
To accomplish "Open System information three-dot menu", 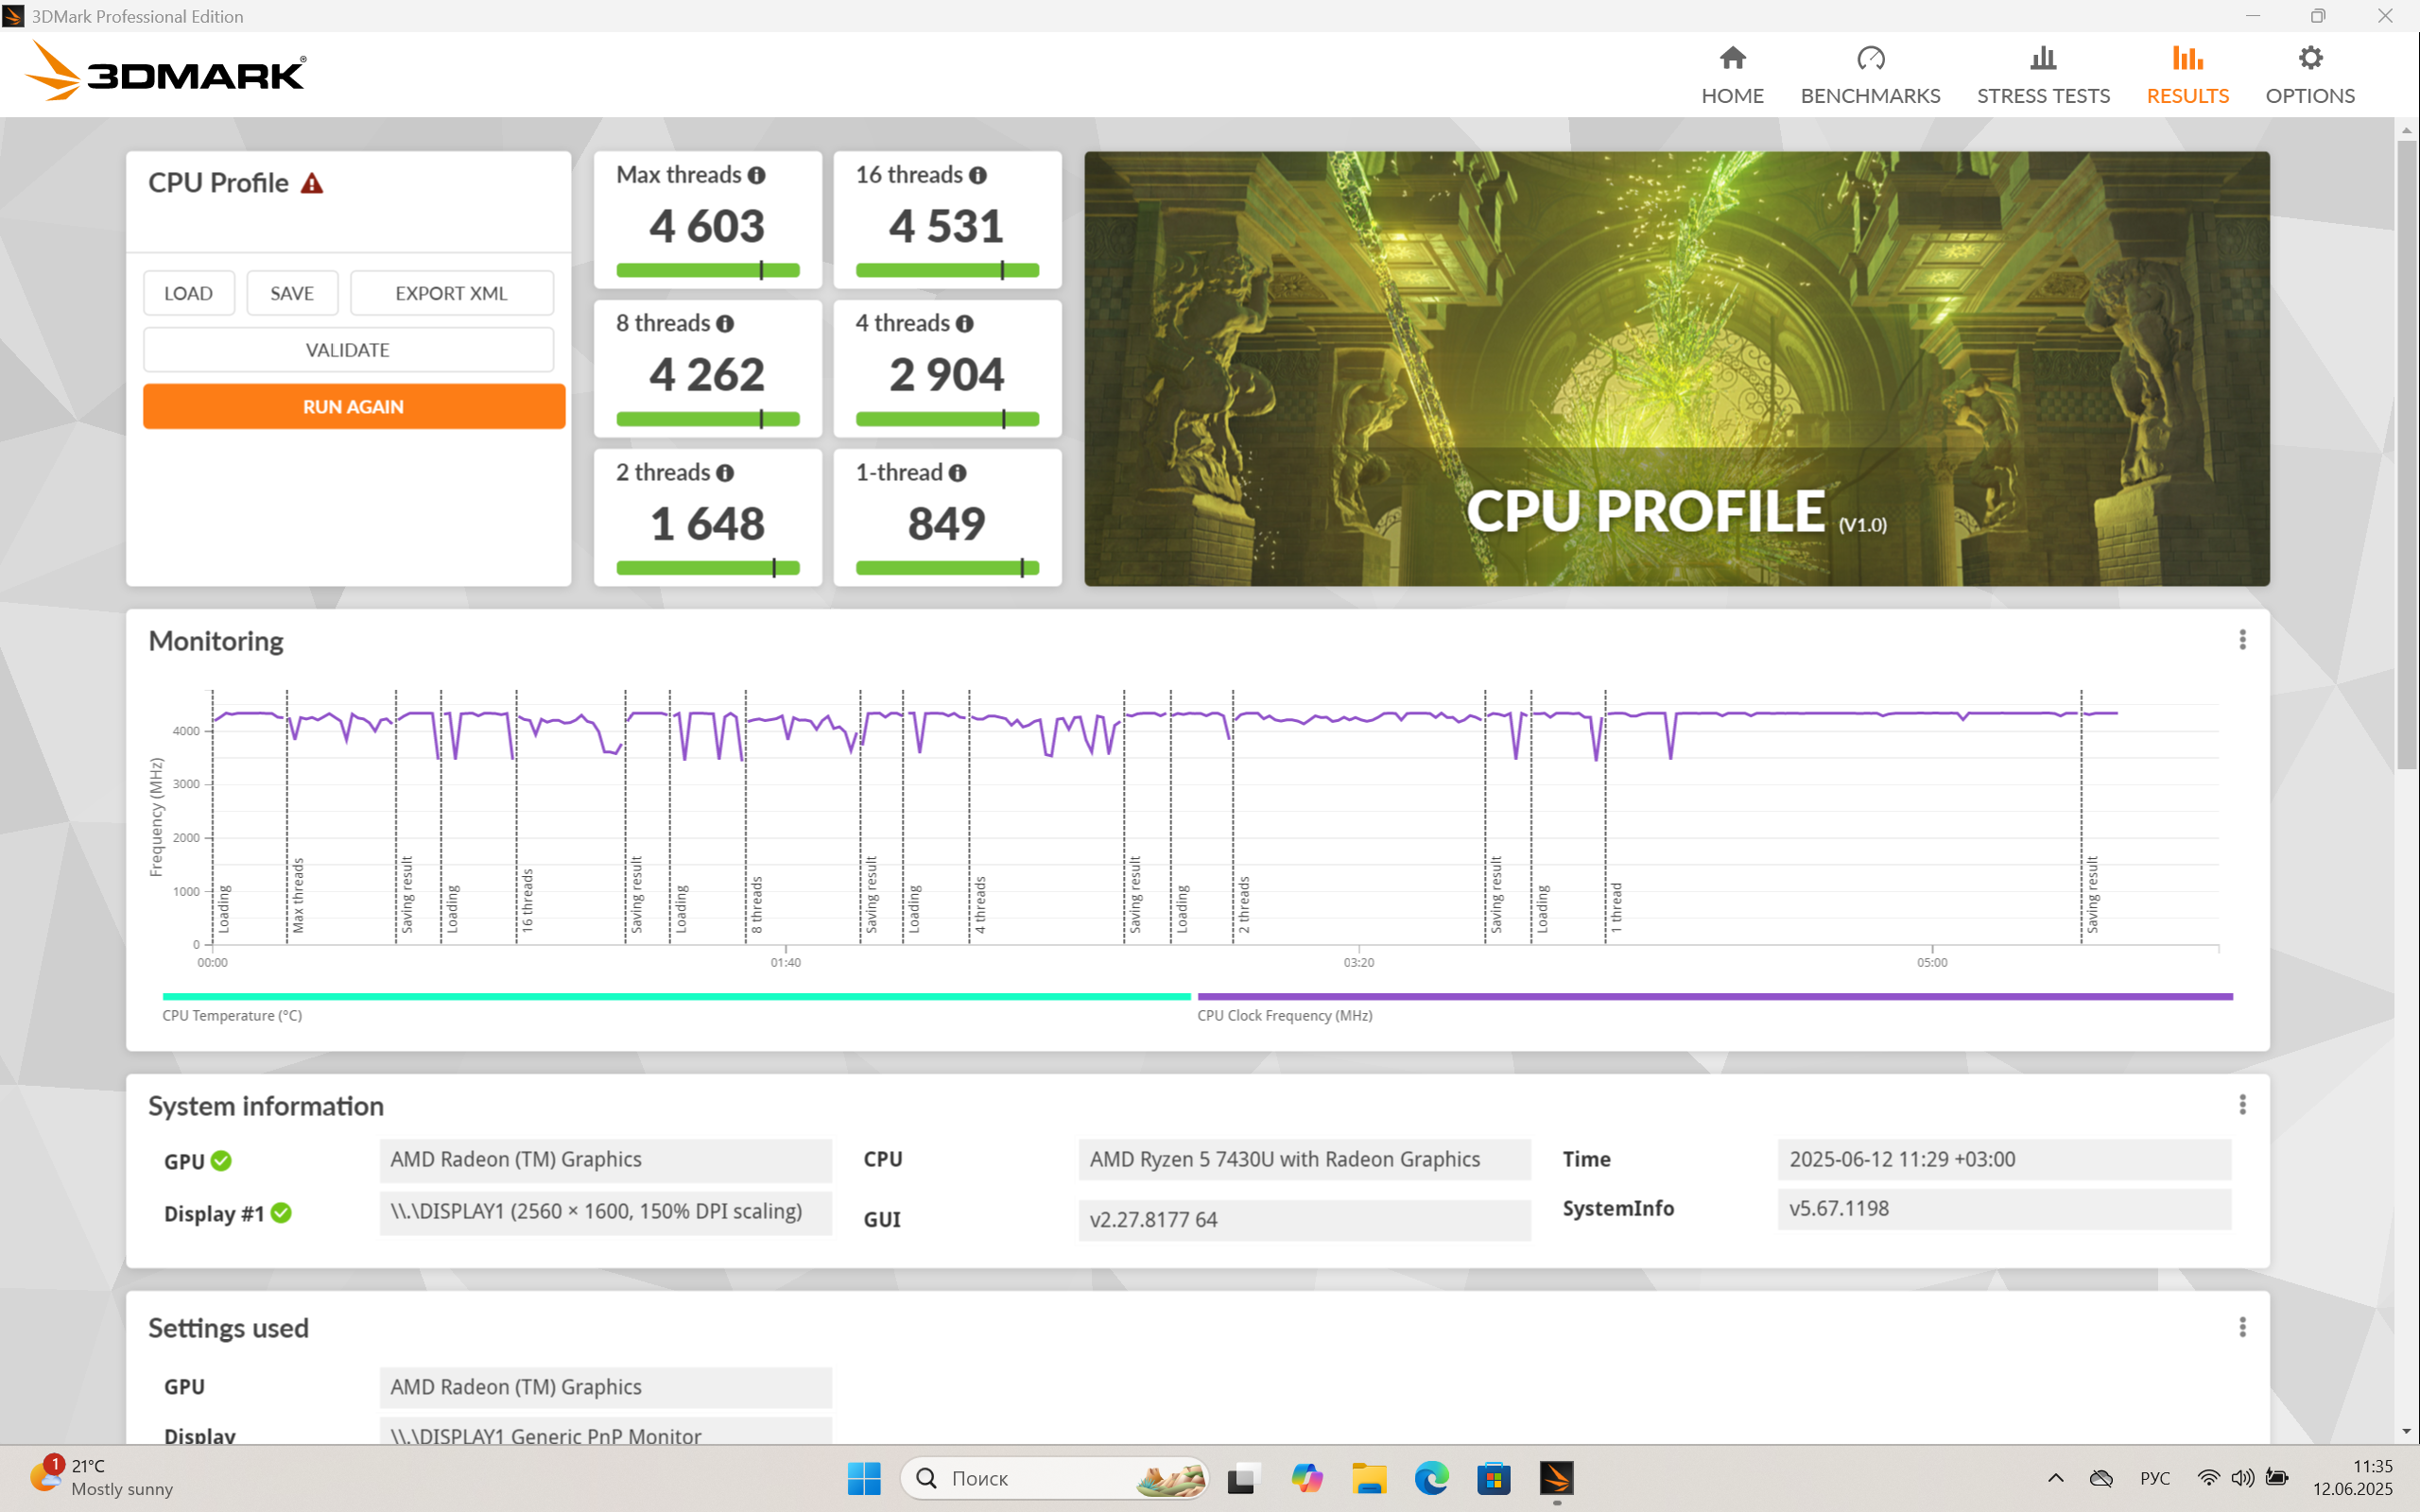I will pyautogui.click(x=2242, y=1104).
